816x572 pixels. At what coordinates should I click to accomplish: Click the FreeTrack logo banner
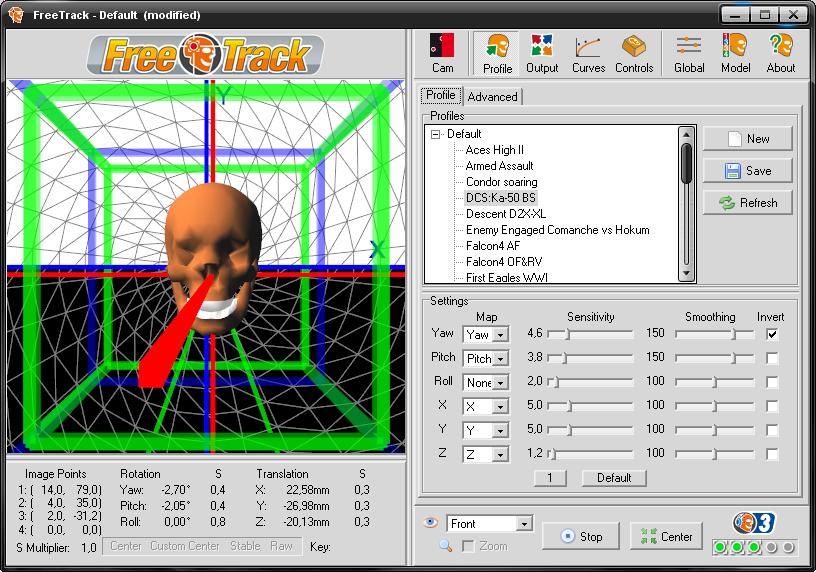(206, 54)
